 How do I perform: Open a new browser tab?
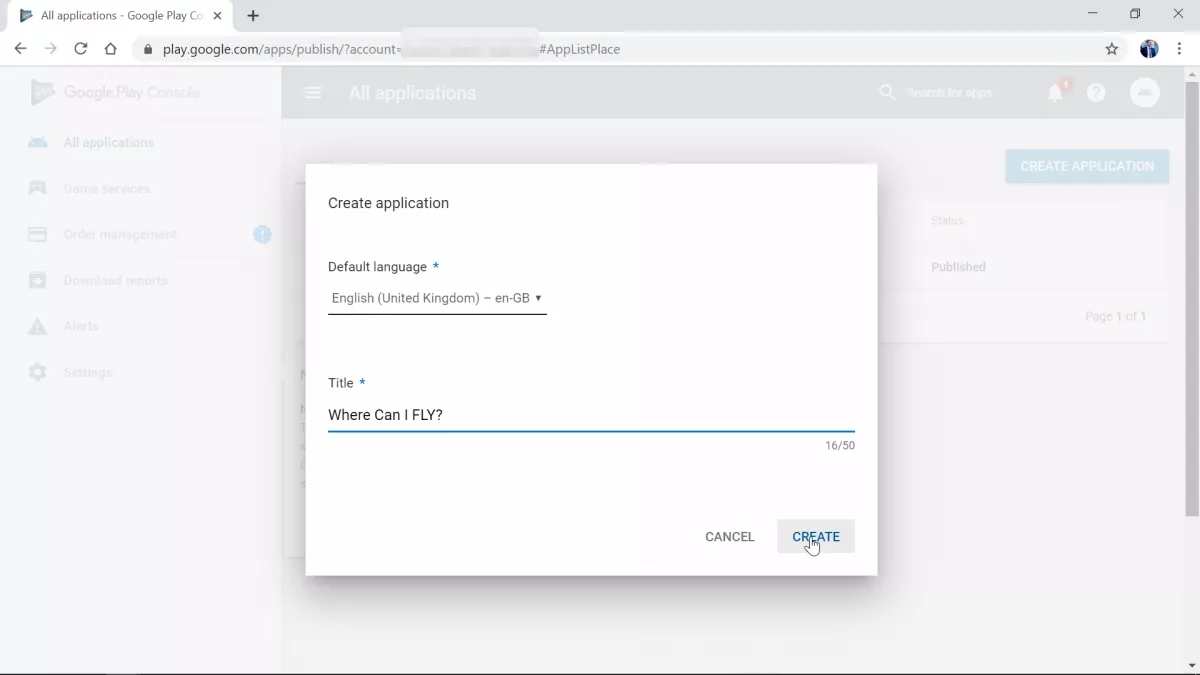tap(253, 16)
